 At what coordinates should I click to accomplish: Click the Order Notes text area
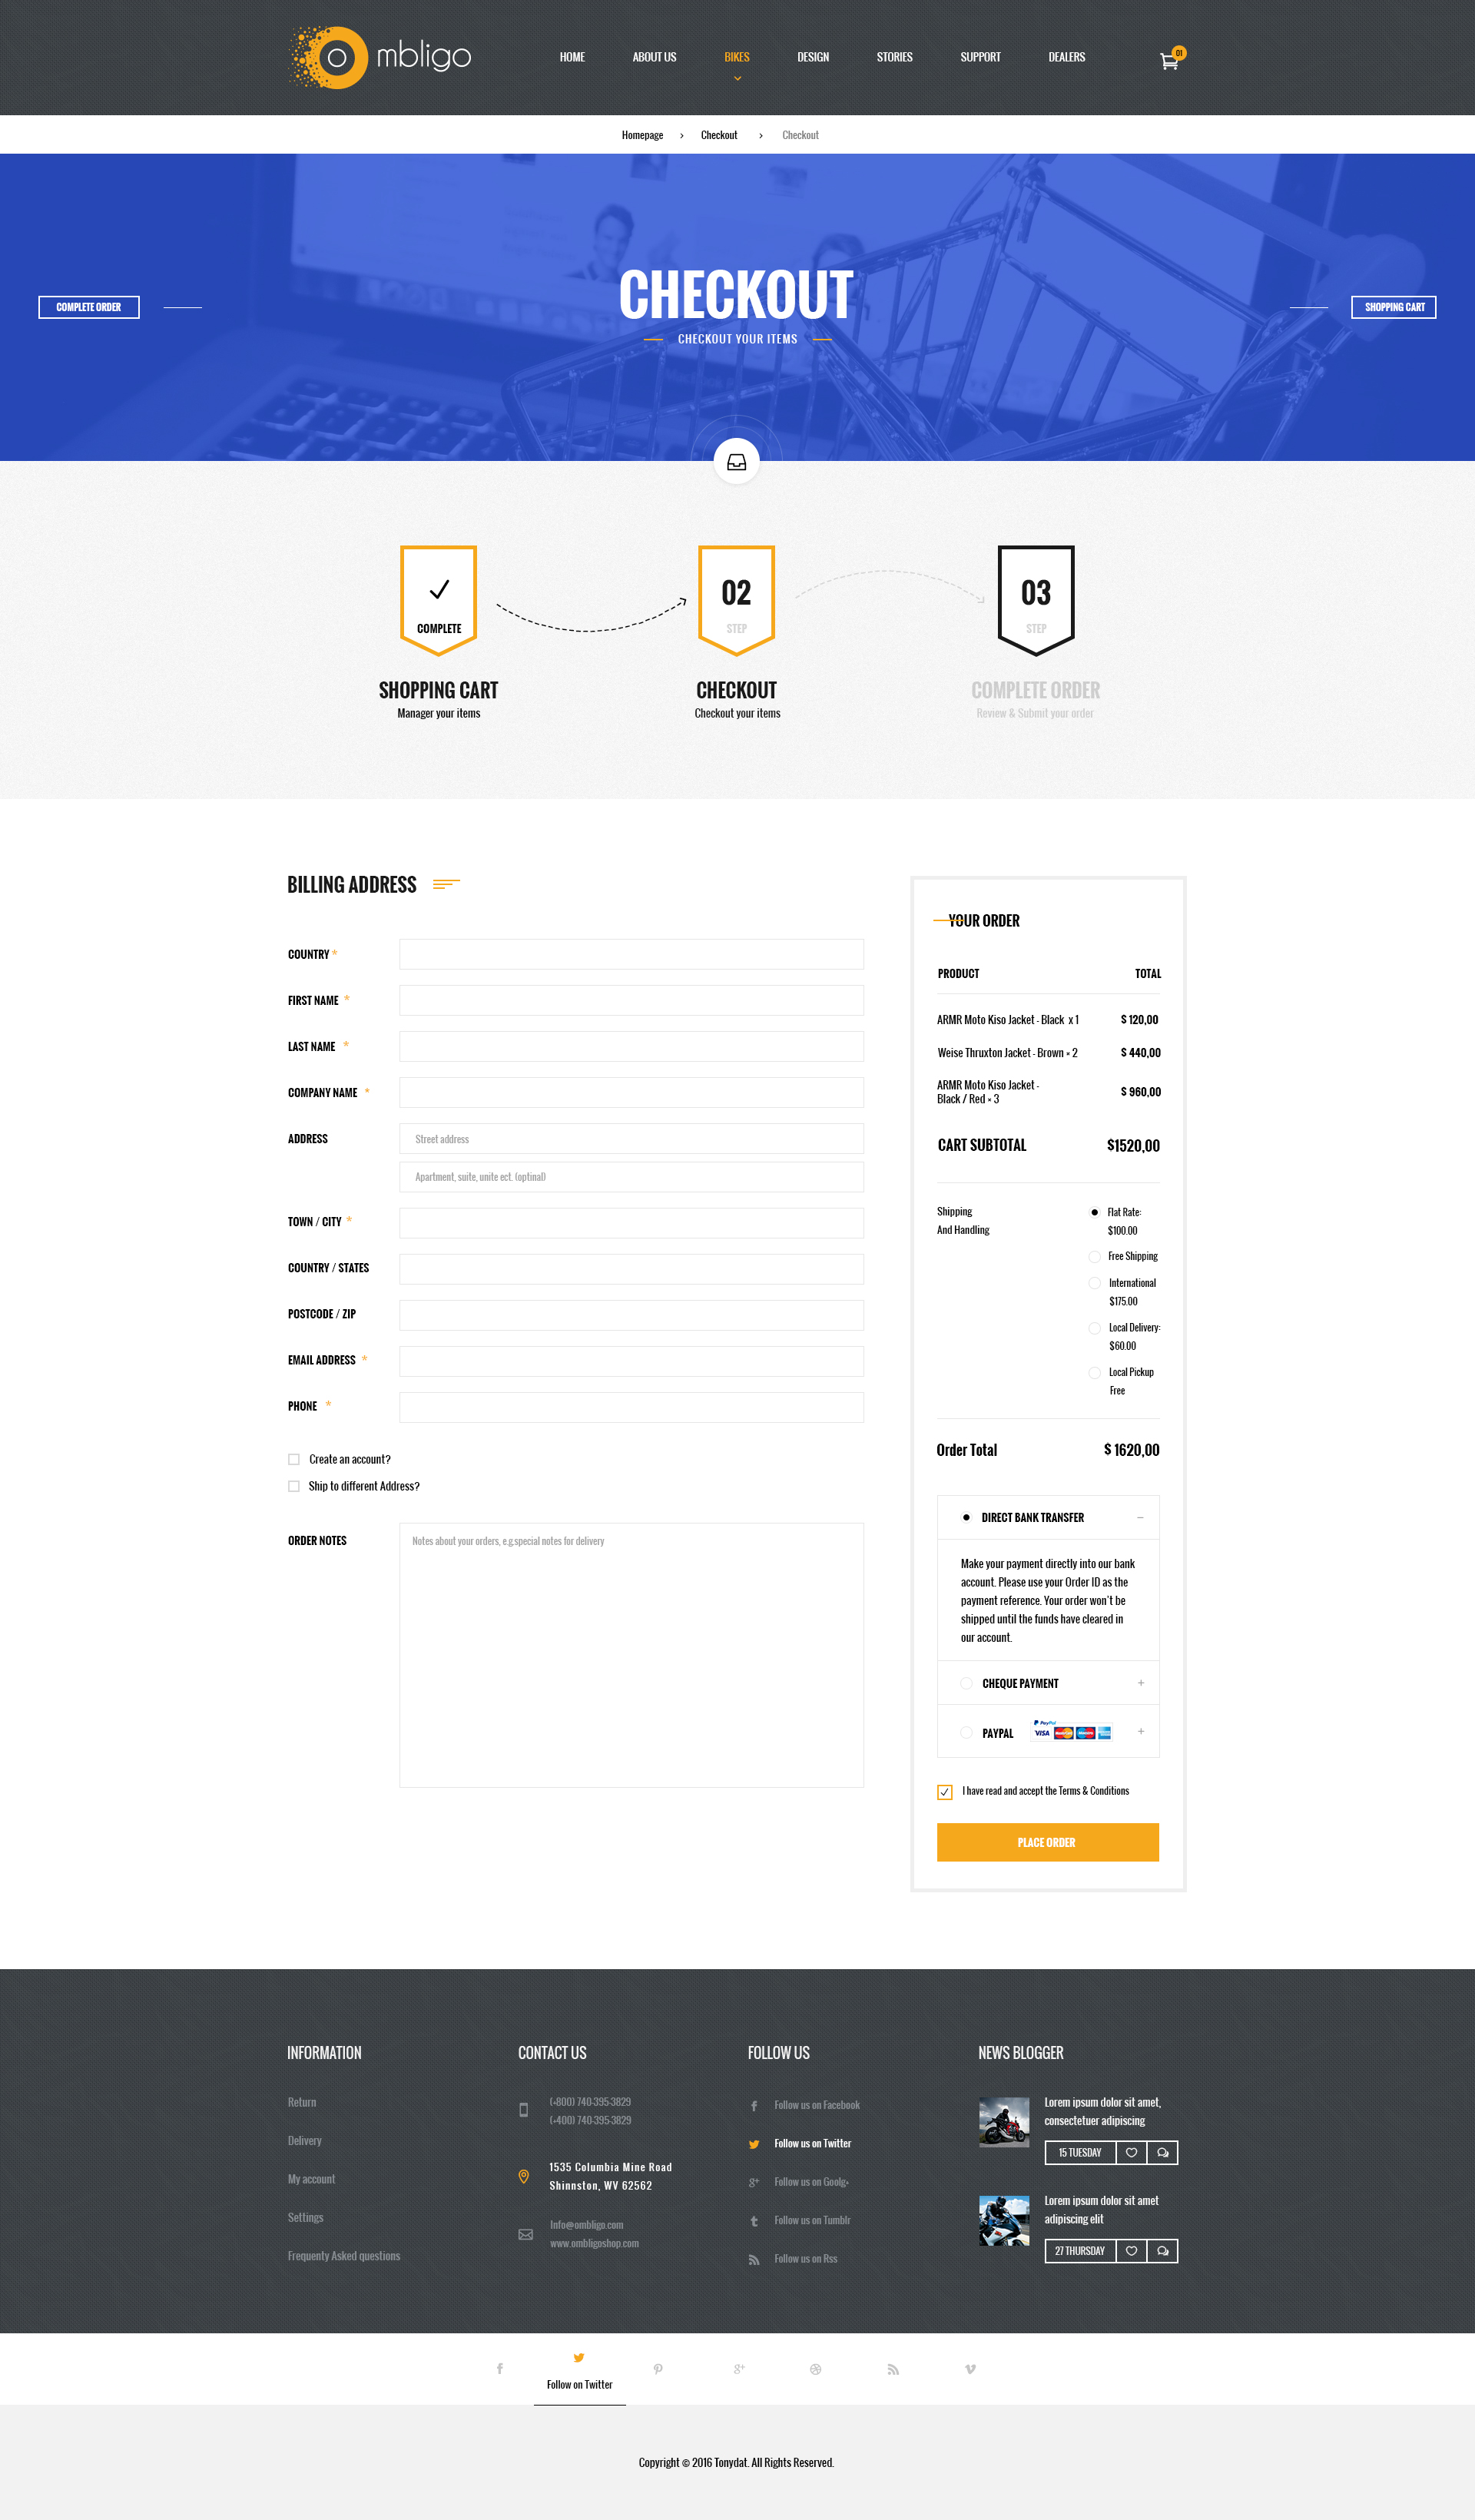click(x=631, y=1655)
